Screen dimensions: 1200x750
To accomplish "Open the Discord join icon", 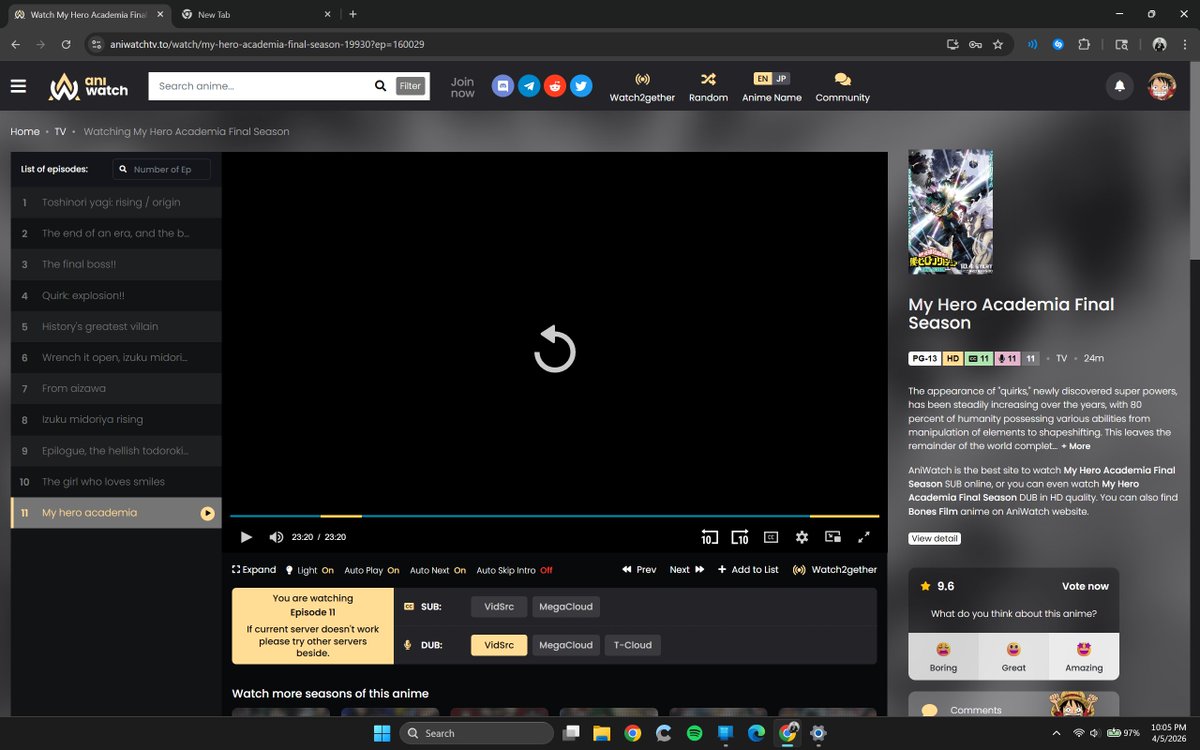I will pyautogui.click(x=503, y=86).
